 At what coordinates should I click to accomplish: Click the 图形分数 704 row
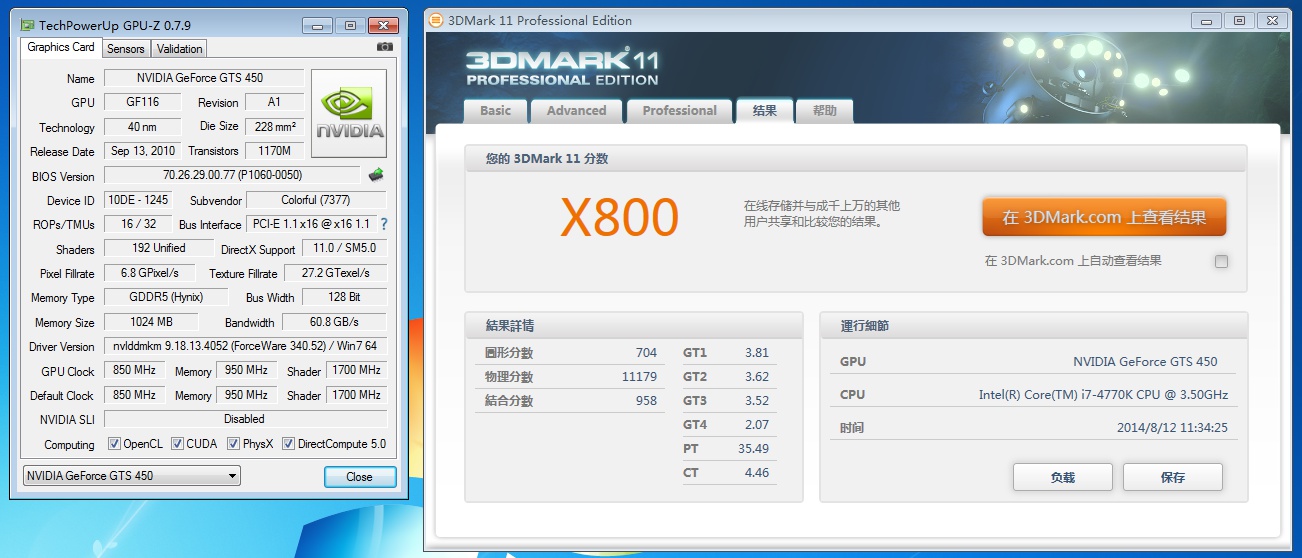point(570,353)
